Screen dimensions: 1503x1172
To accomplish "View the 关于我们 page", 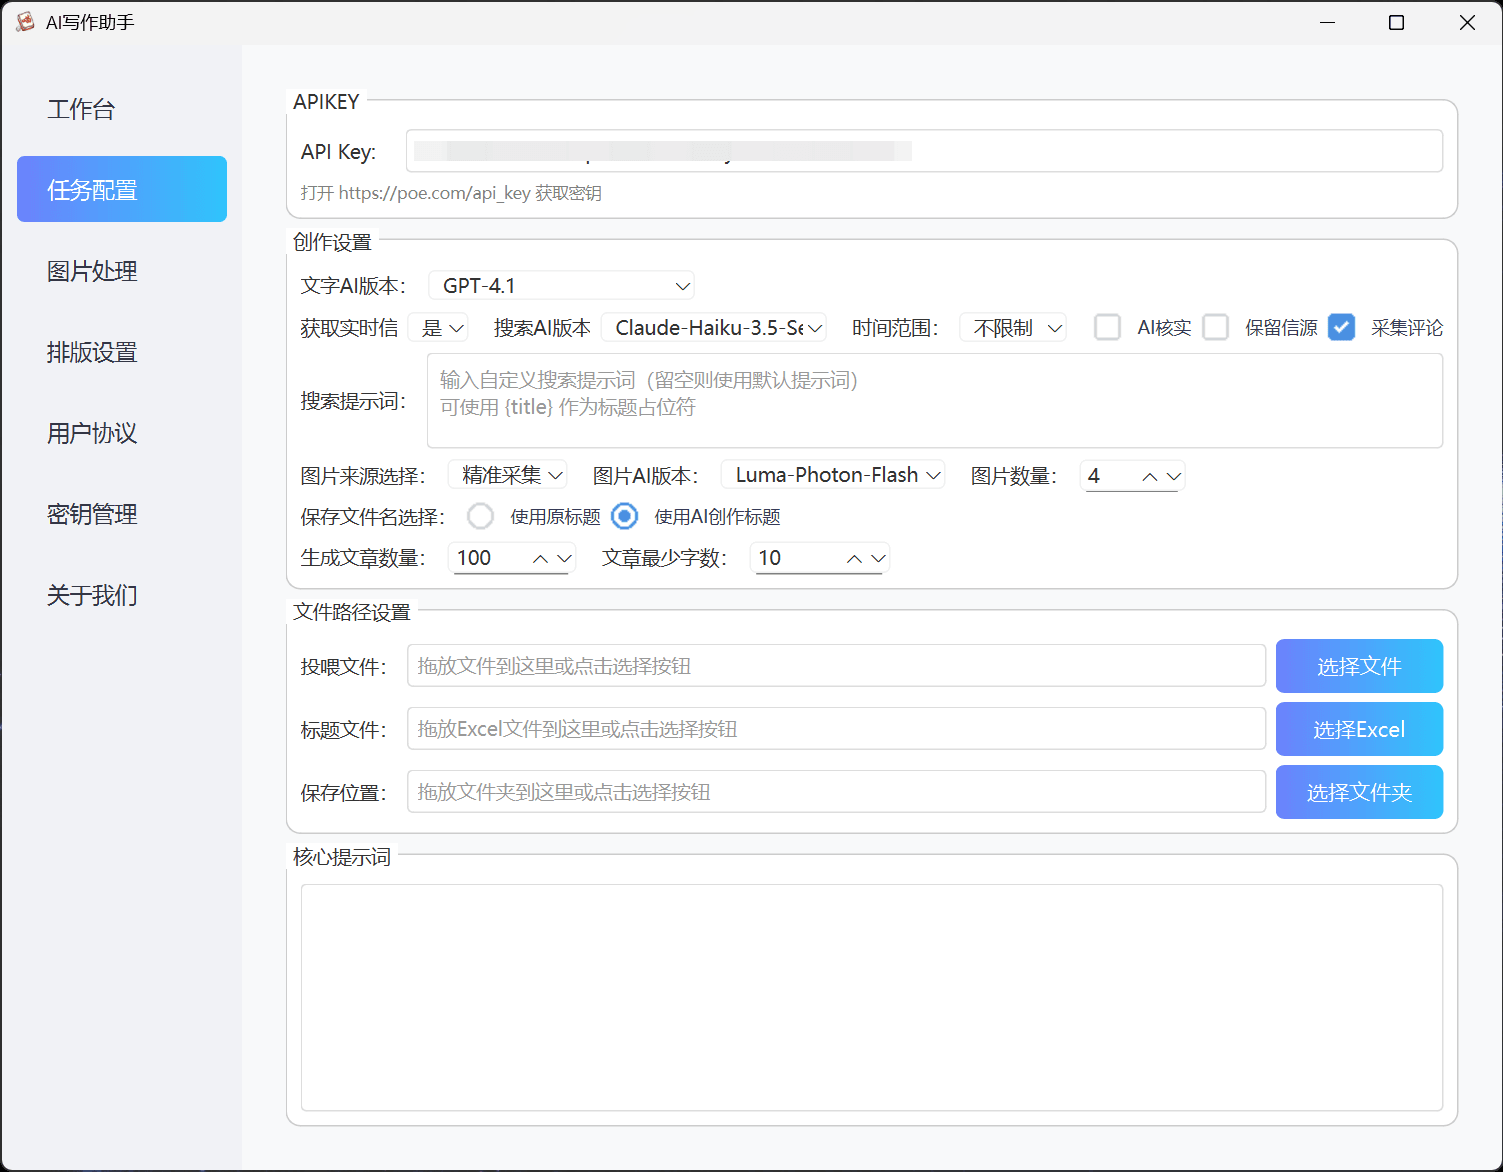I will [x=91, y=595].
